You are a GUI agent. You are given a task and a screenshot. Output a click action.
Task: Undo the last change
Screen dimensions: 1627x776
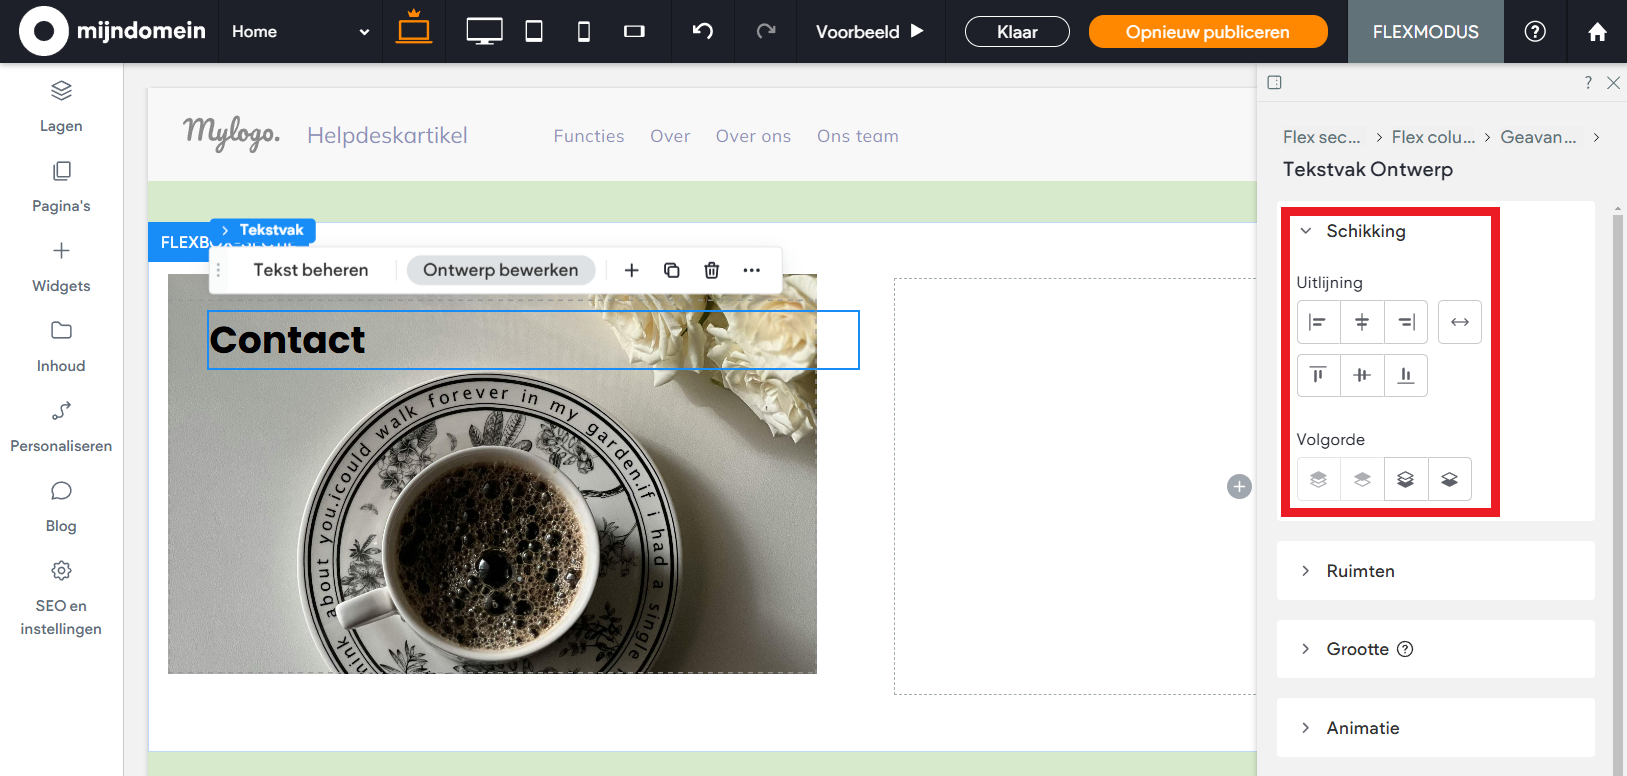point(703,31)
